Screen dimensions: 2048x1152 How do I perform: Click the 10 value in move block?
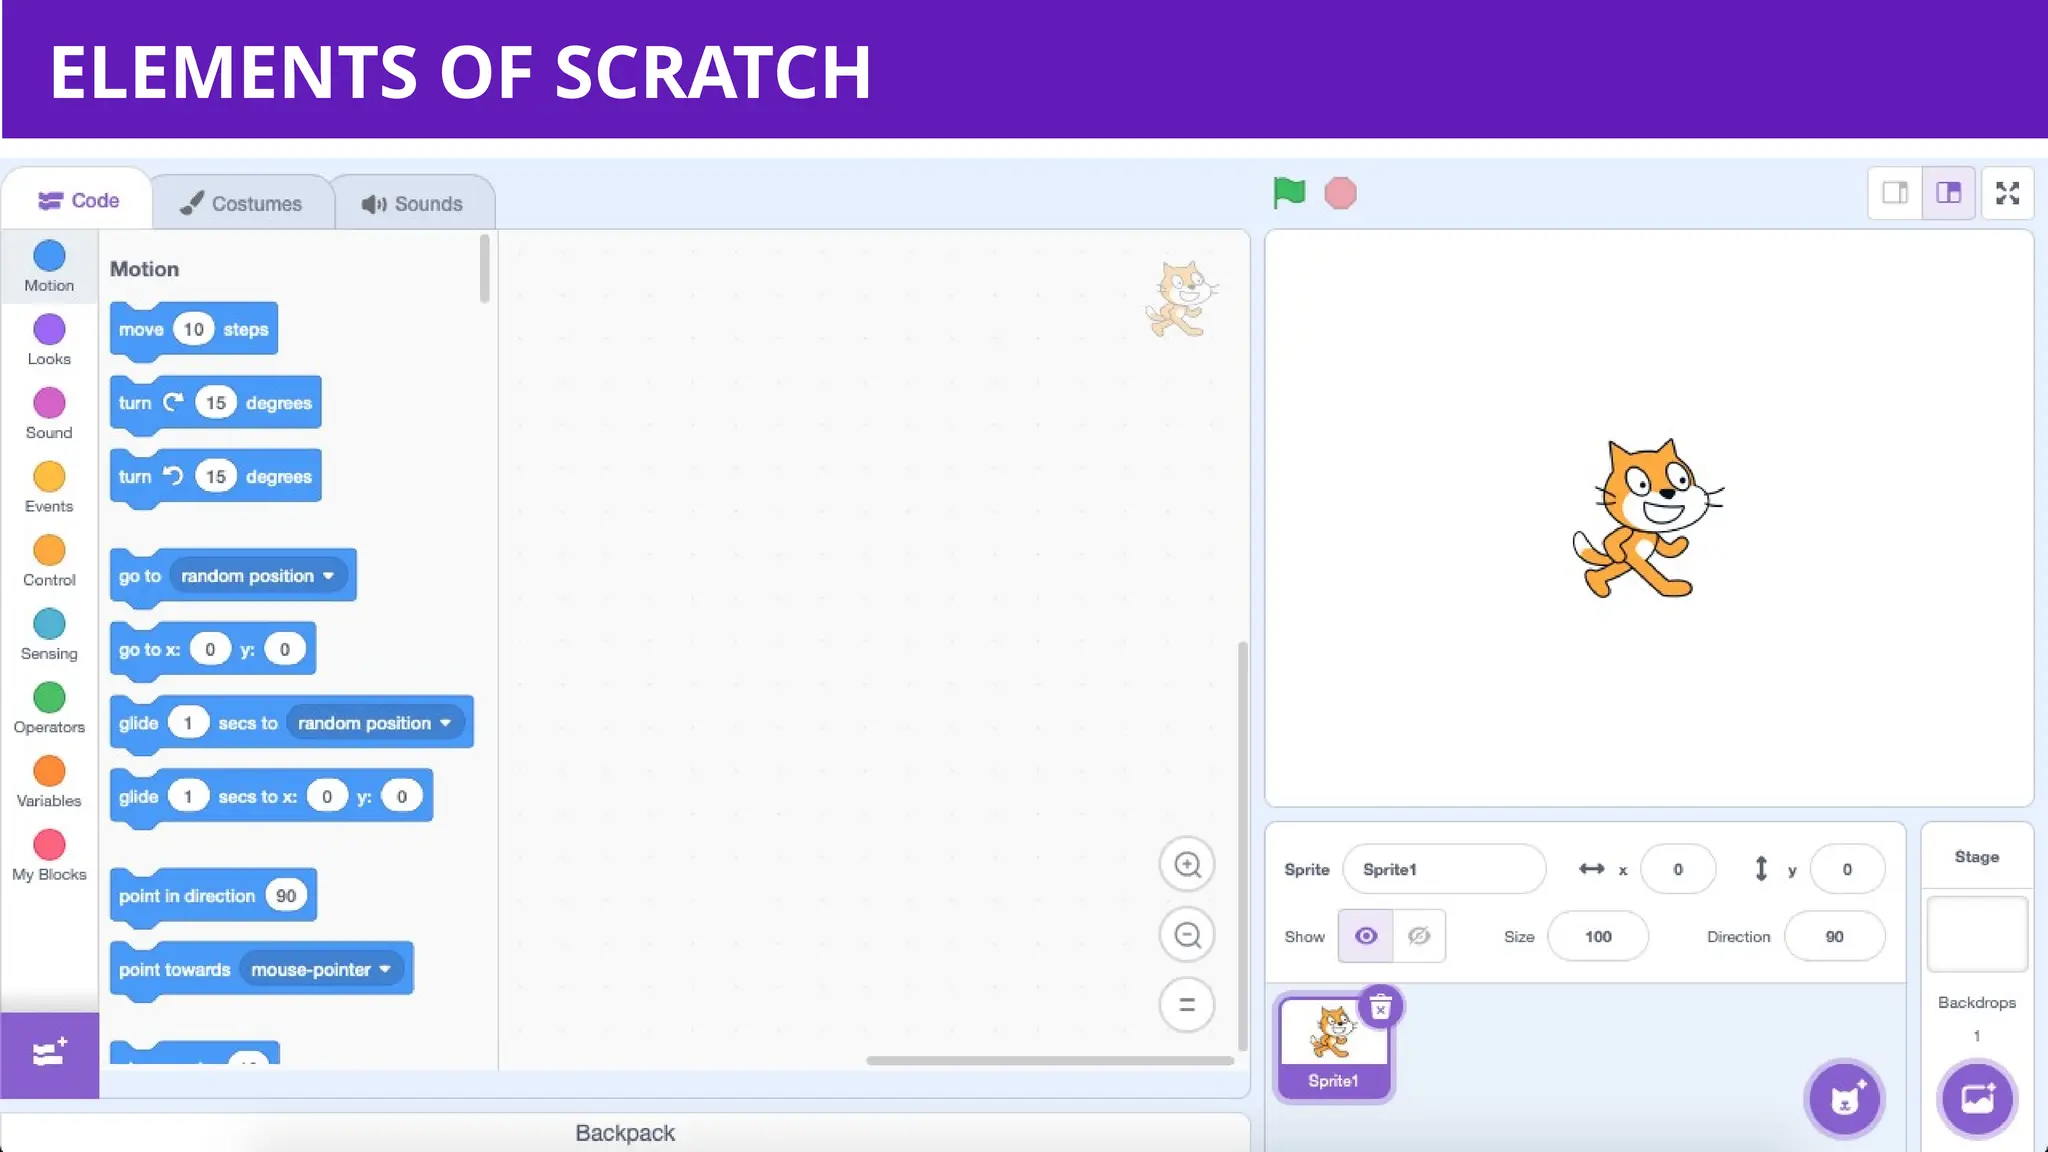tap(194, 329)
